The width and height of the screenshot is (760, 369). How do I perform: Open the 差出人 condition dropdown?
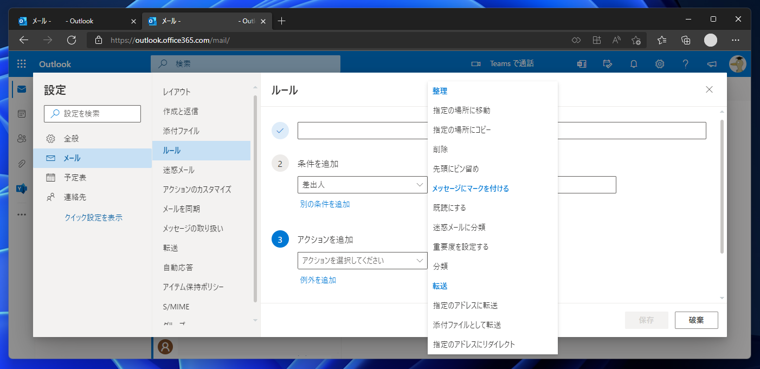362,185
